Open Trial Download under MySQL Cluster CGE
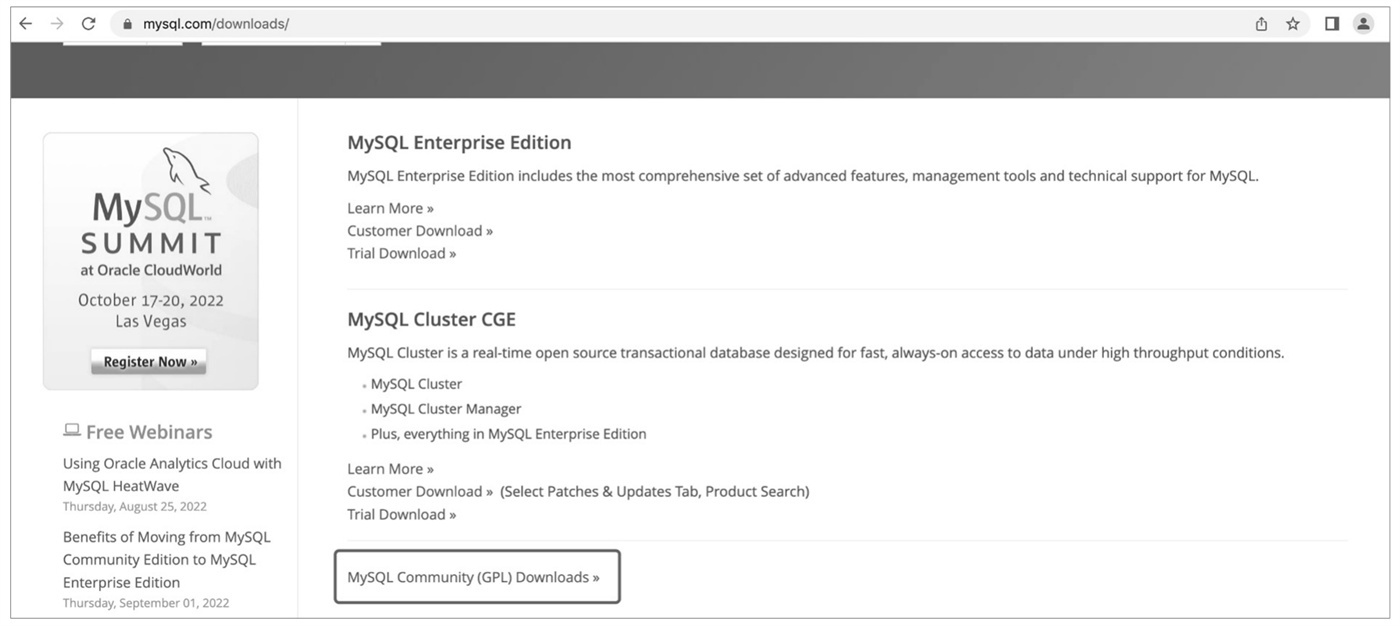Viewport: 1400px width, 626px height. (401, 515)
